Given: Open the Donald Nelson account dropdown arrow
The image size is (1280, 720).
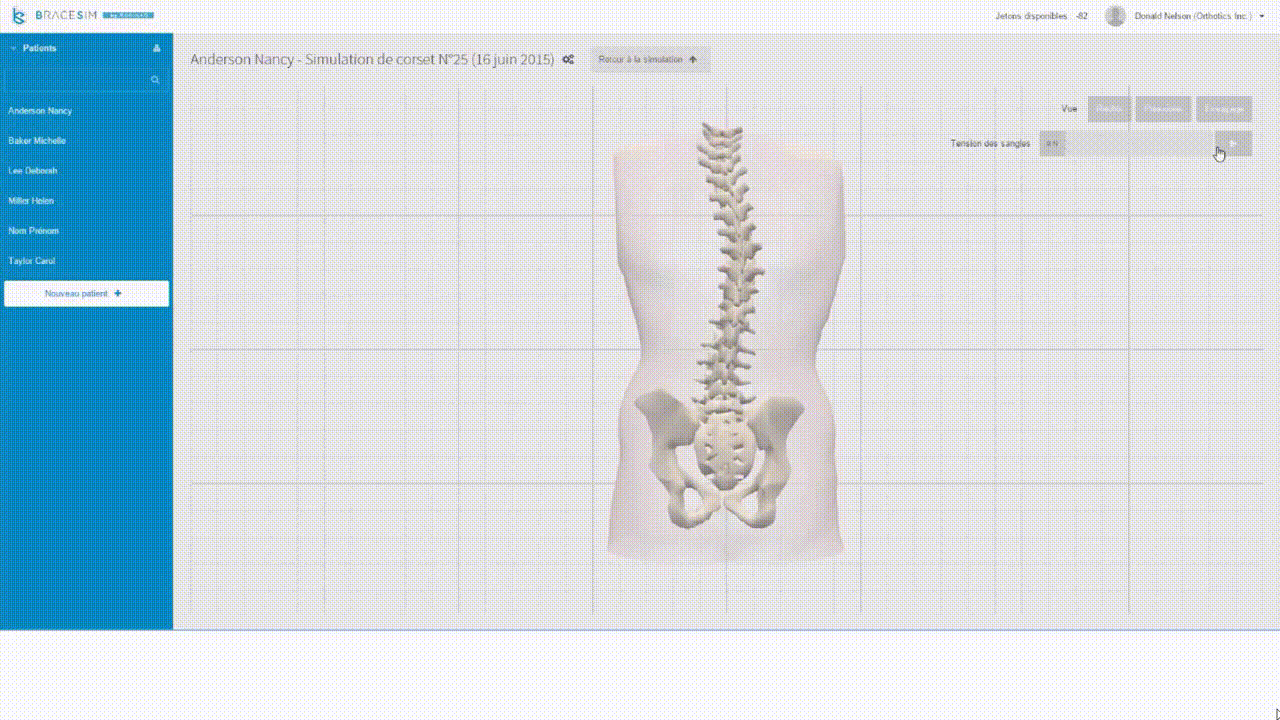Looking at the screenshot, I should pyautogui.click(x=1262, y=16).
